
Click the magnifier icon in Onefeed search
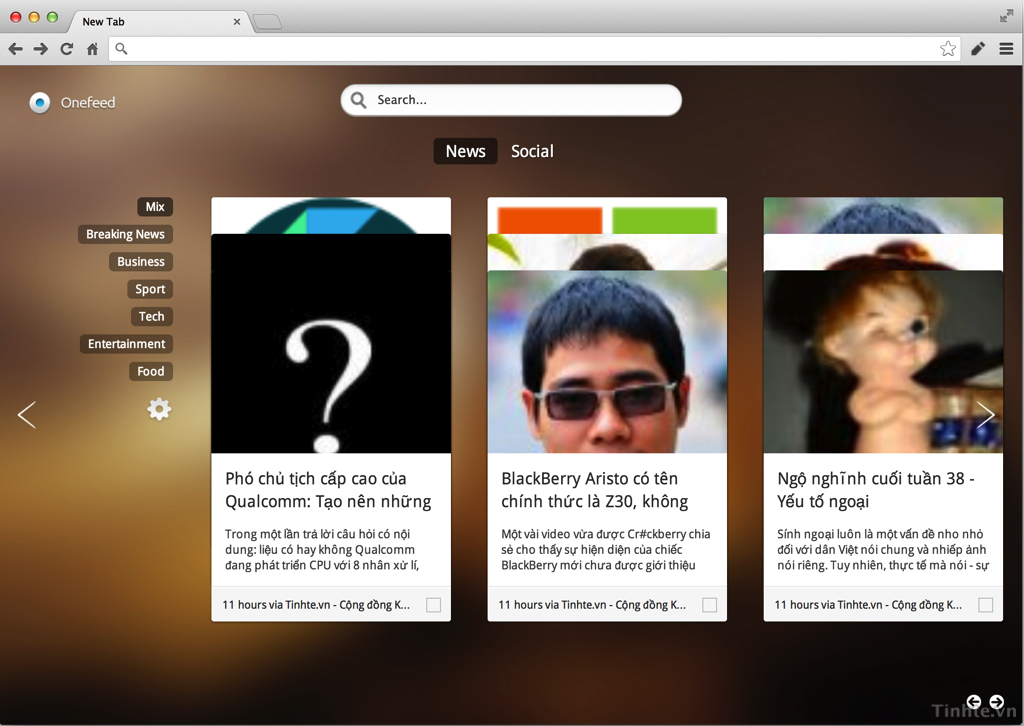pos(359,100)
